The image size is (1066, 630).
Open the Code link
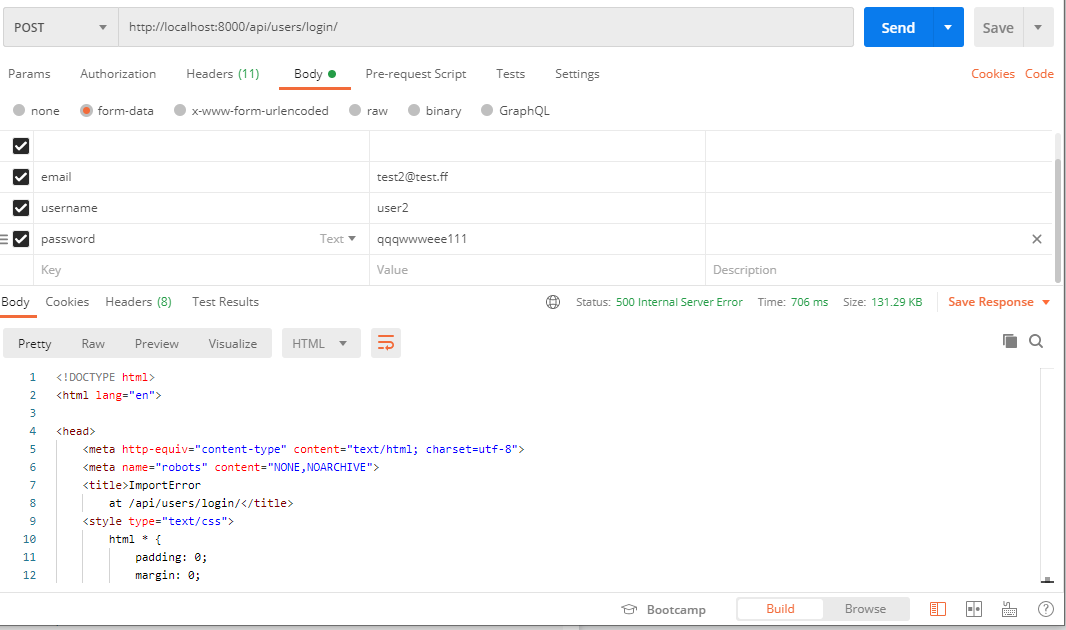[x=1039, y=73]
